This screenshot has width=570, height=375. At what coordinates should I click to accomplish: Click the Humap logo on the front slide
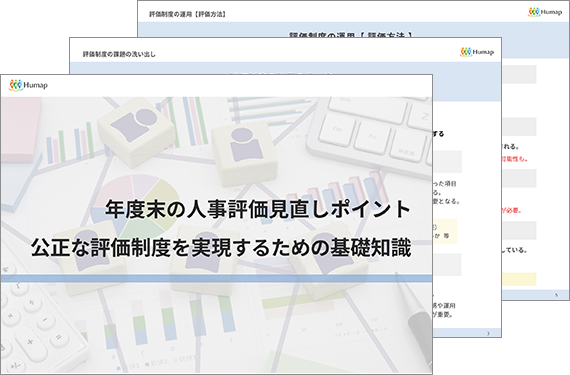[x=28, y=85]
